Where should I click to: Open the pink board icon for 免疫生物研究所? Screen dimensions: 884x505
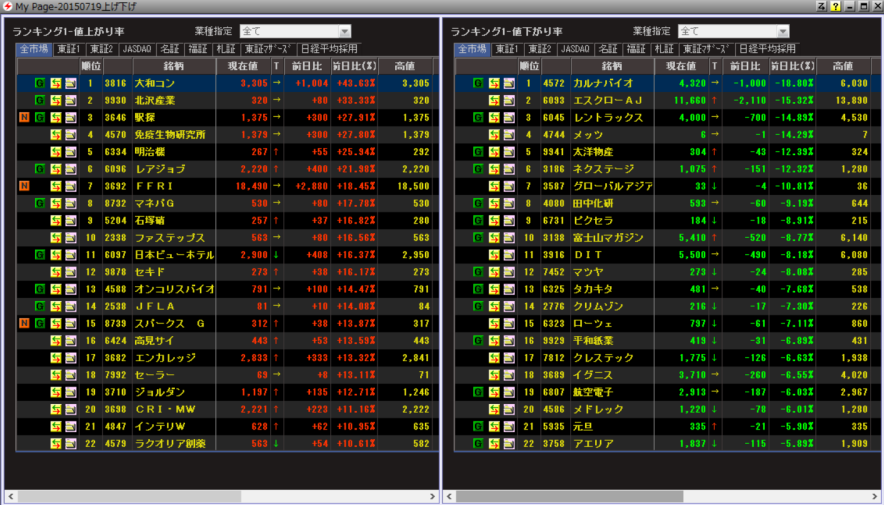[70, 135]
